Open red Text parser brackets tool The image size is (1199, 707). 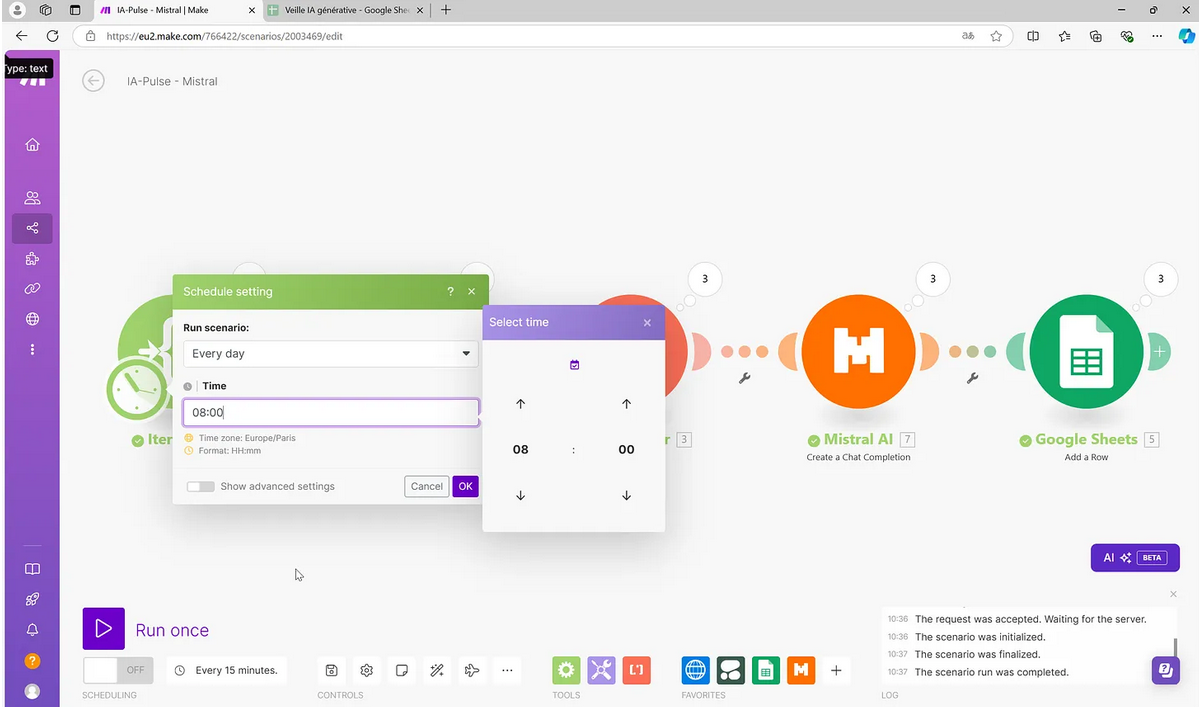point(636,670)
